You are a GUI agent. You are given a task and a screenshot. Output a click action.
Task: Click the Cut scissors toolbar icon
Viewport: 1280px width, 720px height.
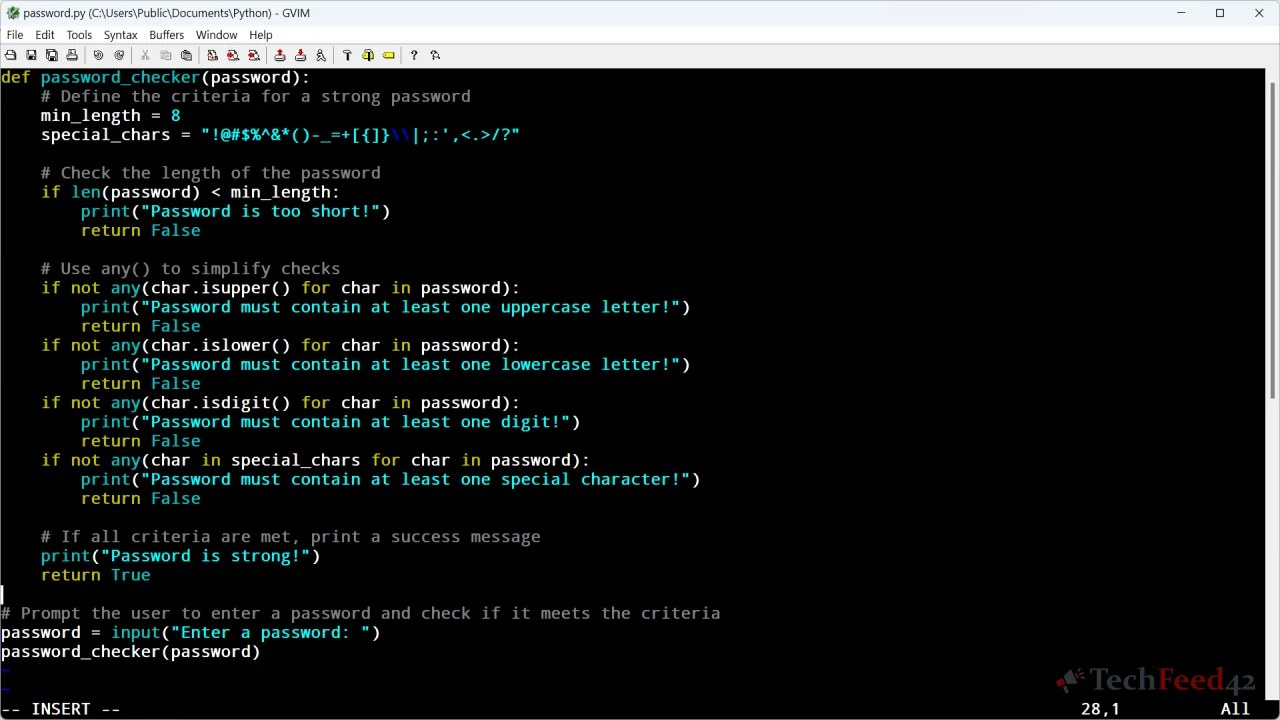click(145, 55)
